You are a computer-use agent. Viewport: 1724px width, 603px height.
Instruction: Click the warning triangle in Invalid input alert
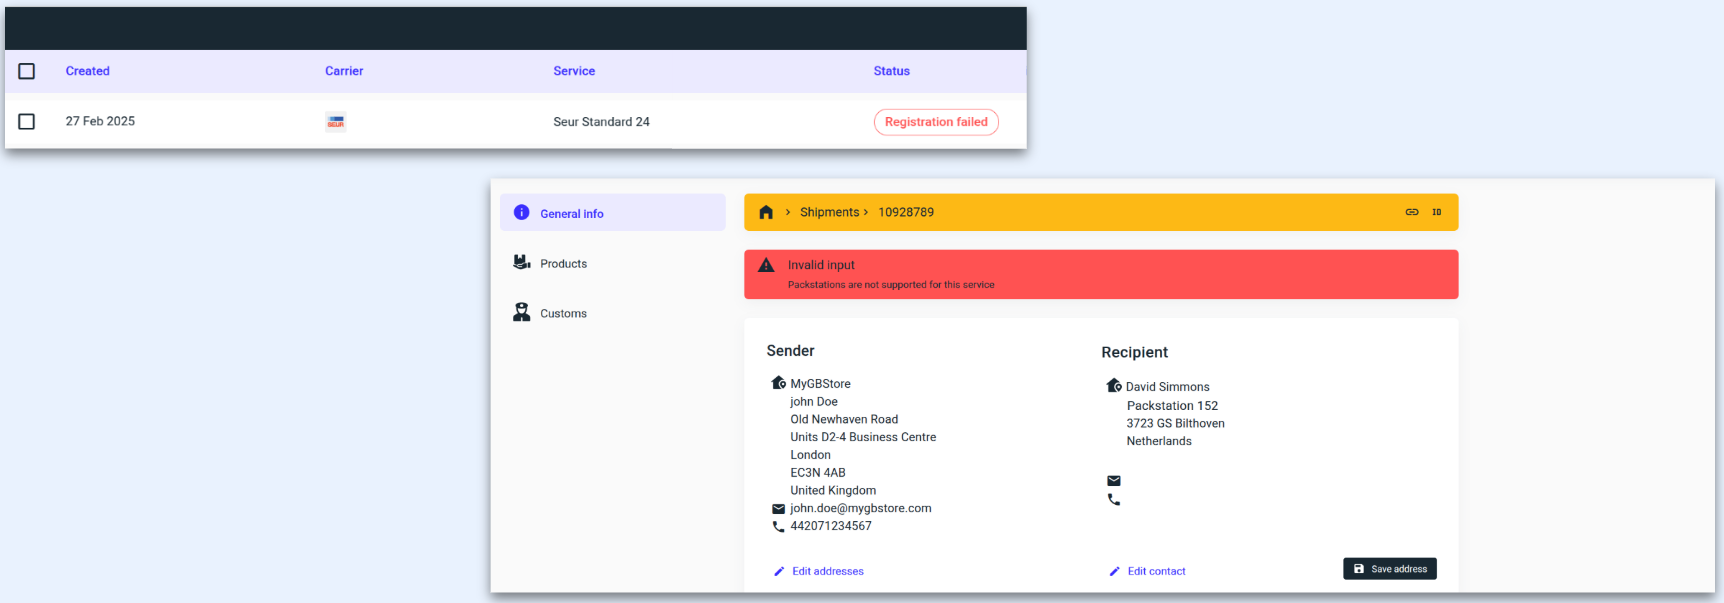[x=767, y=265]
